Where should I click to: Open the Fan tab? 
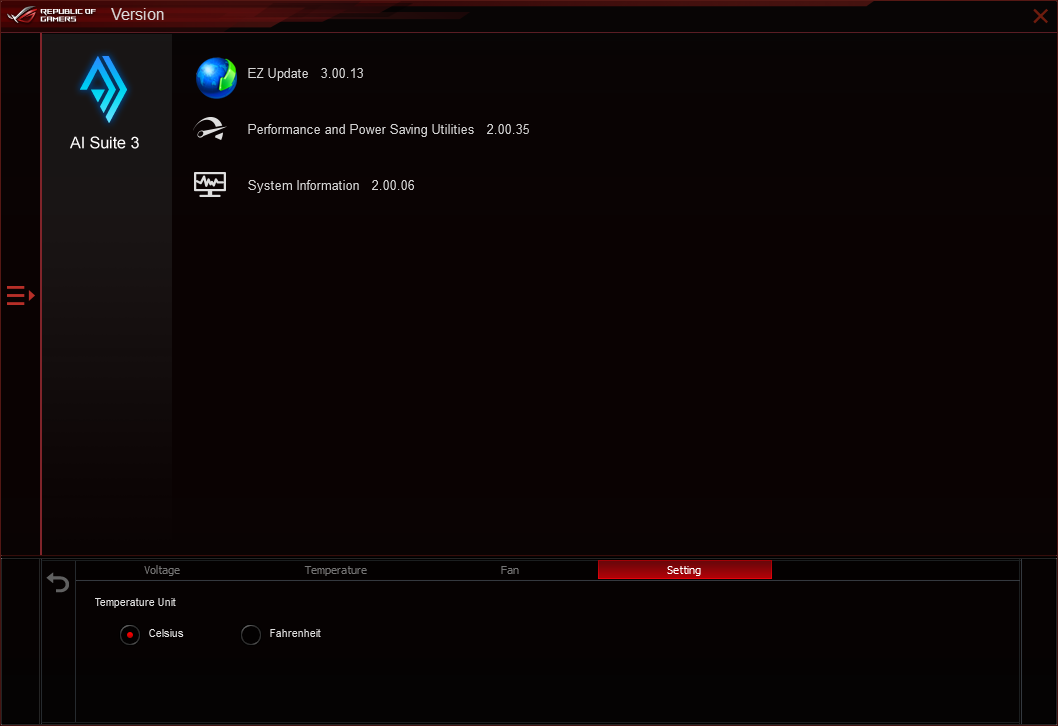click(510, 570)
